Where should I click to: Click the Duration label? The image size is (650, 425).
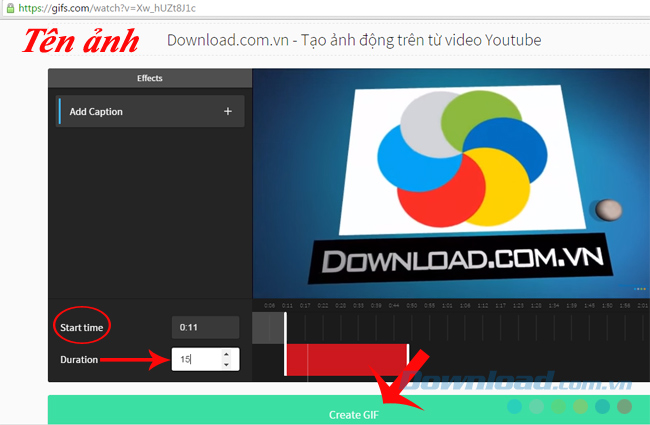pos(79,359)
